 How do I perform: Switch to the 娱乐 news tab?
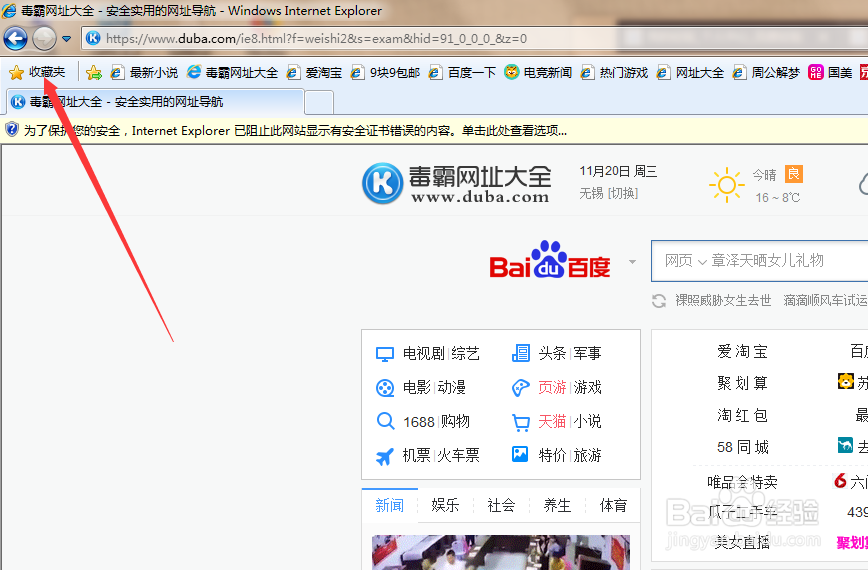click(x=446, y=505)
